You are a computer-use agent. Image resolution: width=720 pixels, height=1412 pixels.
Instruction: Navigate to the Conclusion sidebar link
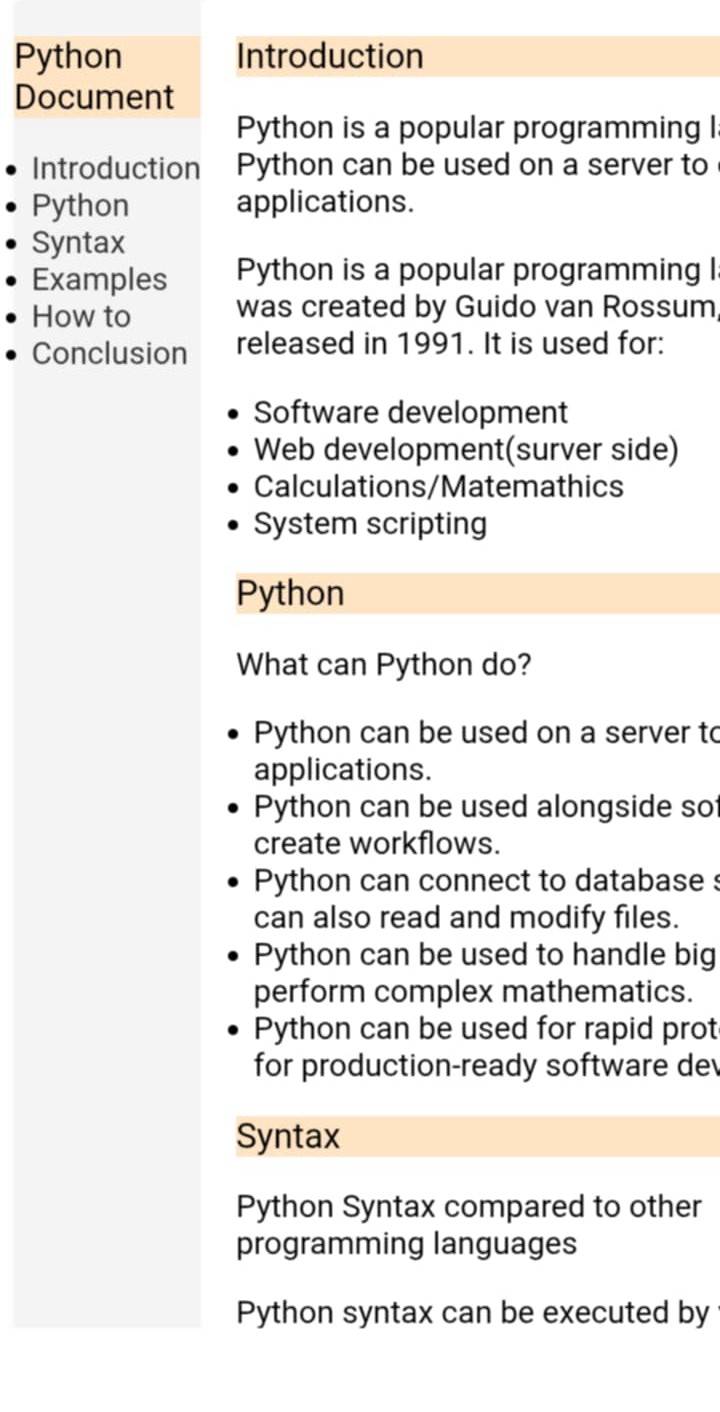(109, 353)
